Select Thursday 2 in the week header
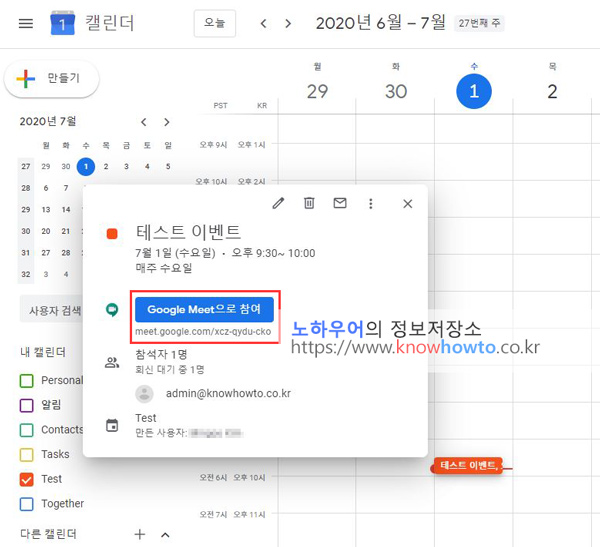 552,92
